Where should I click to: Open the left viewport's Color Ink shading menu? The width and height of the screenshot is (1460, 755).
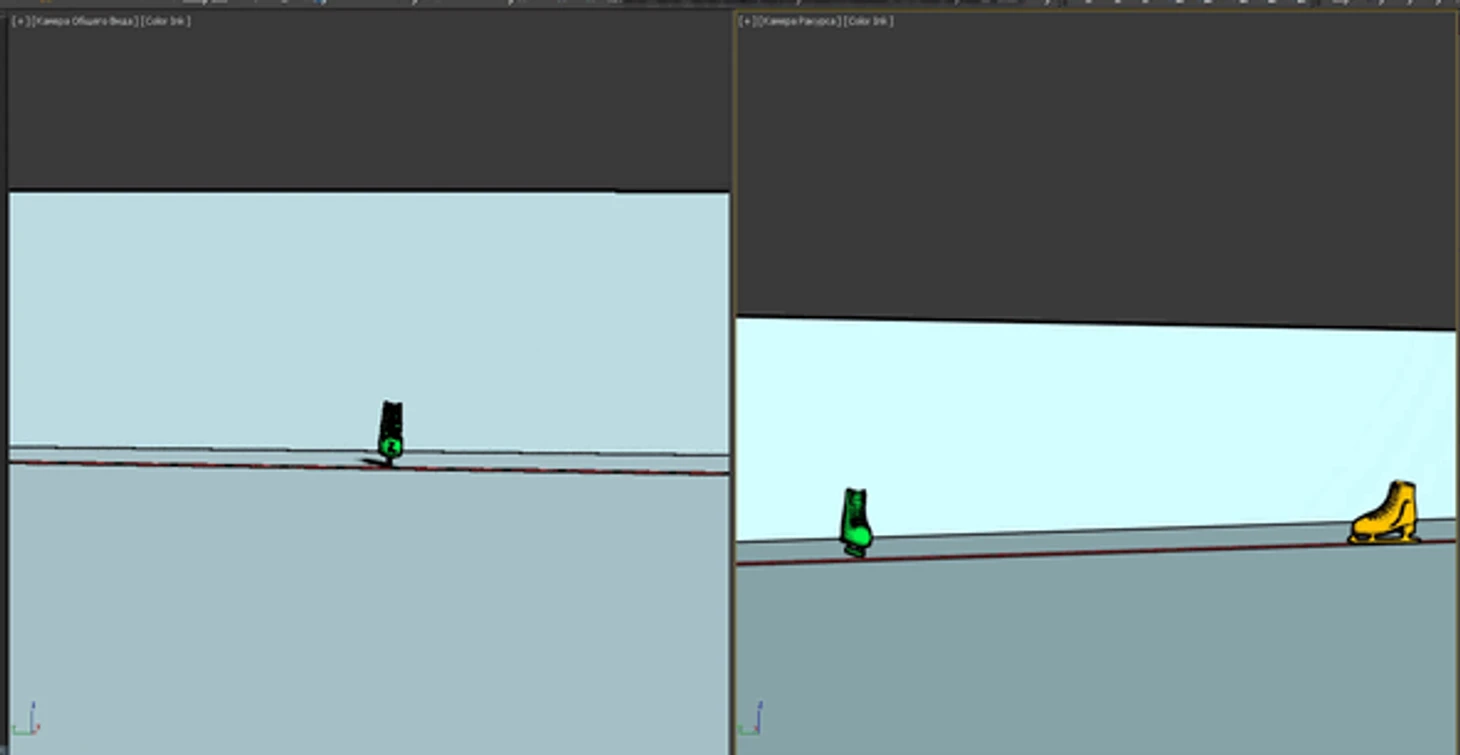pyautogui.click(x=166, y=21)
